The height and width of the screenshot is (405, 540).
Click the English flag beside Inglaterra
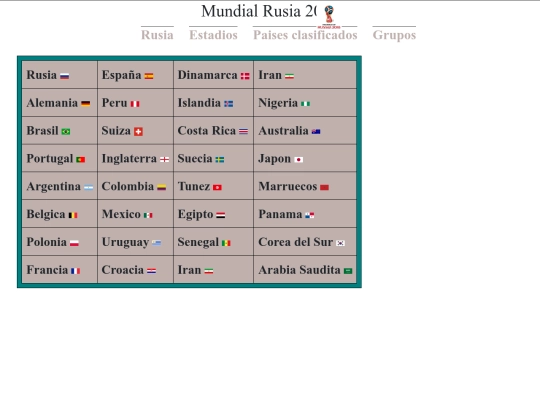[165, 159]
